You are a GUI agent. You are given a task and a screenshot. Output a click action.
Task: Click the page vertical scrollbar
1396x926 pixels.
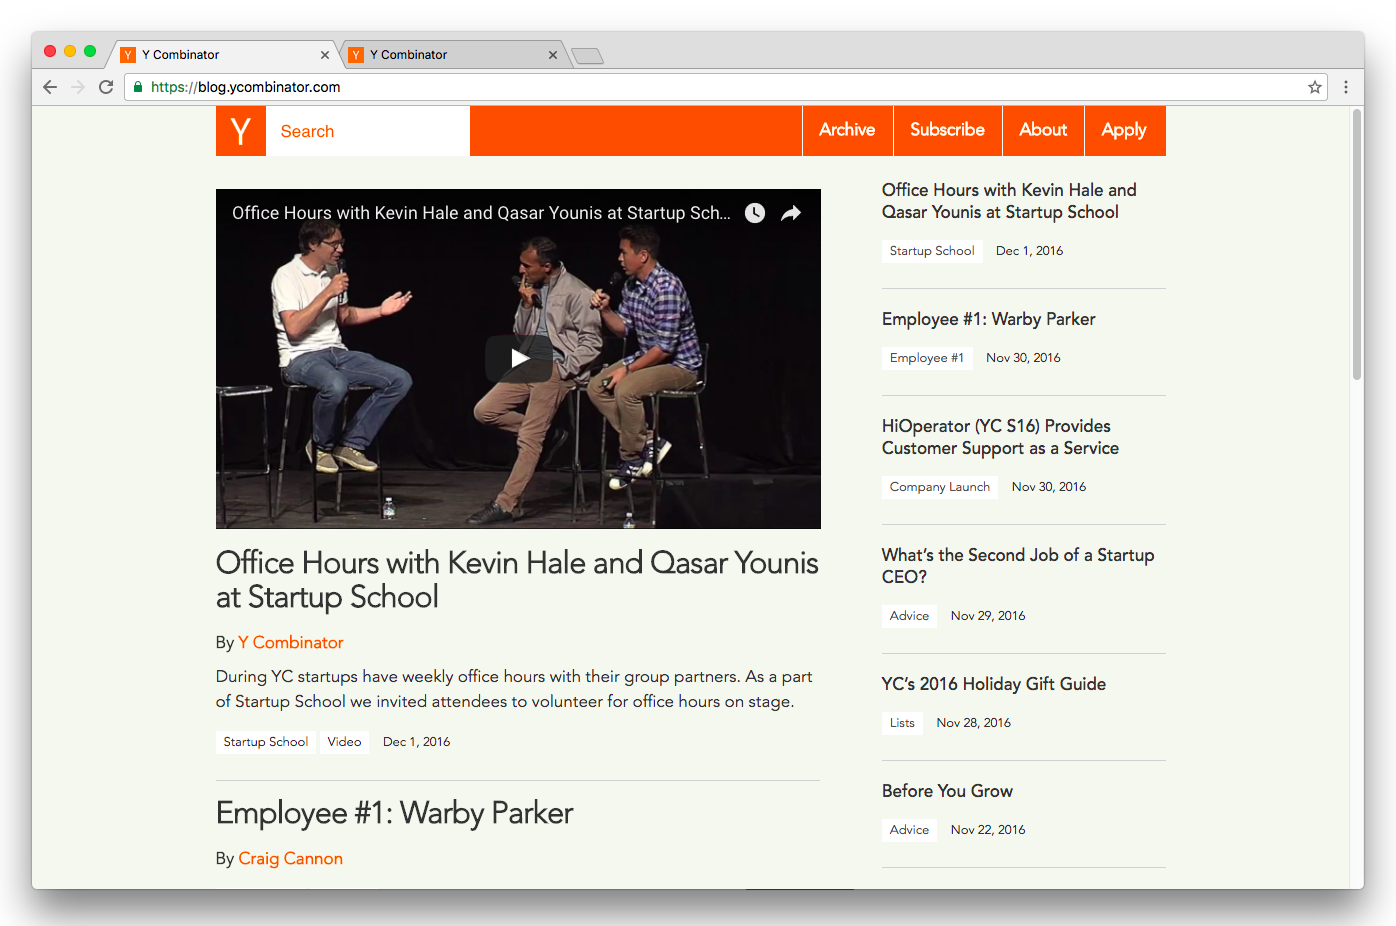[1357, 245]
